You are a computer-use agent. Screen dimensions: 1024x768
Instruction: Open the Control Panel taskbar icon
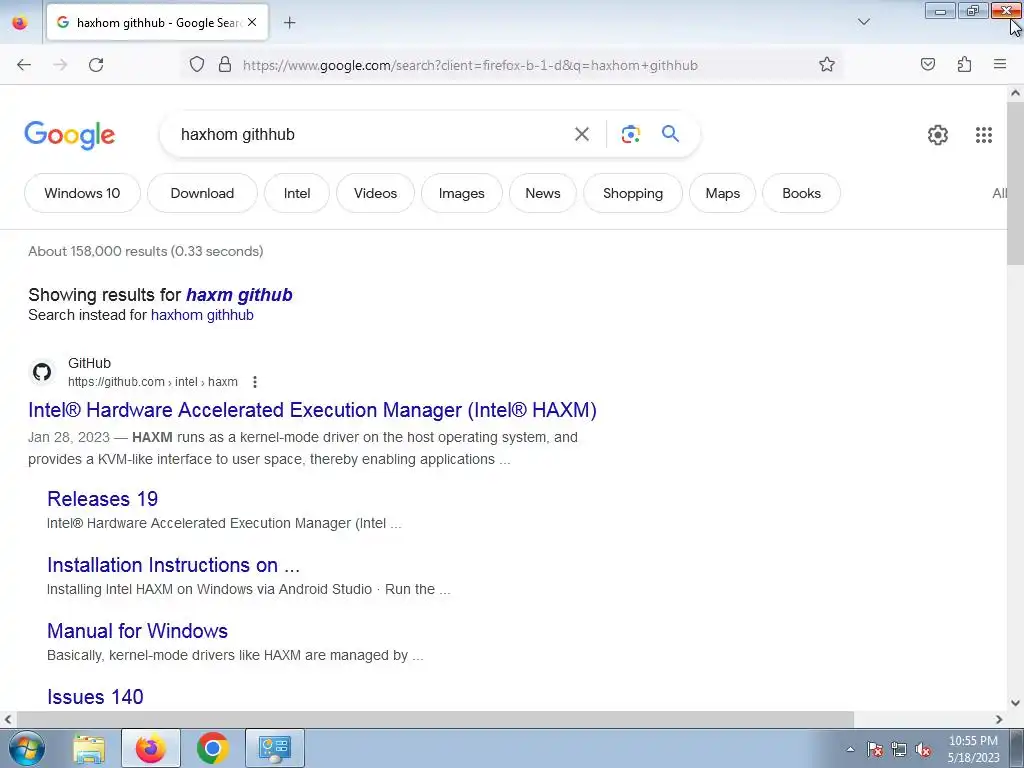click(x=274, y=748)
